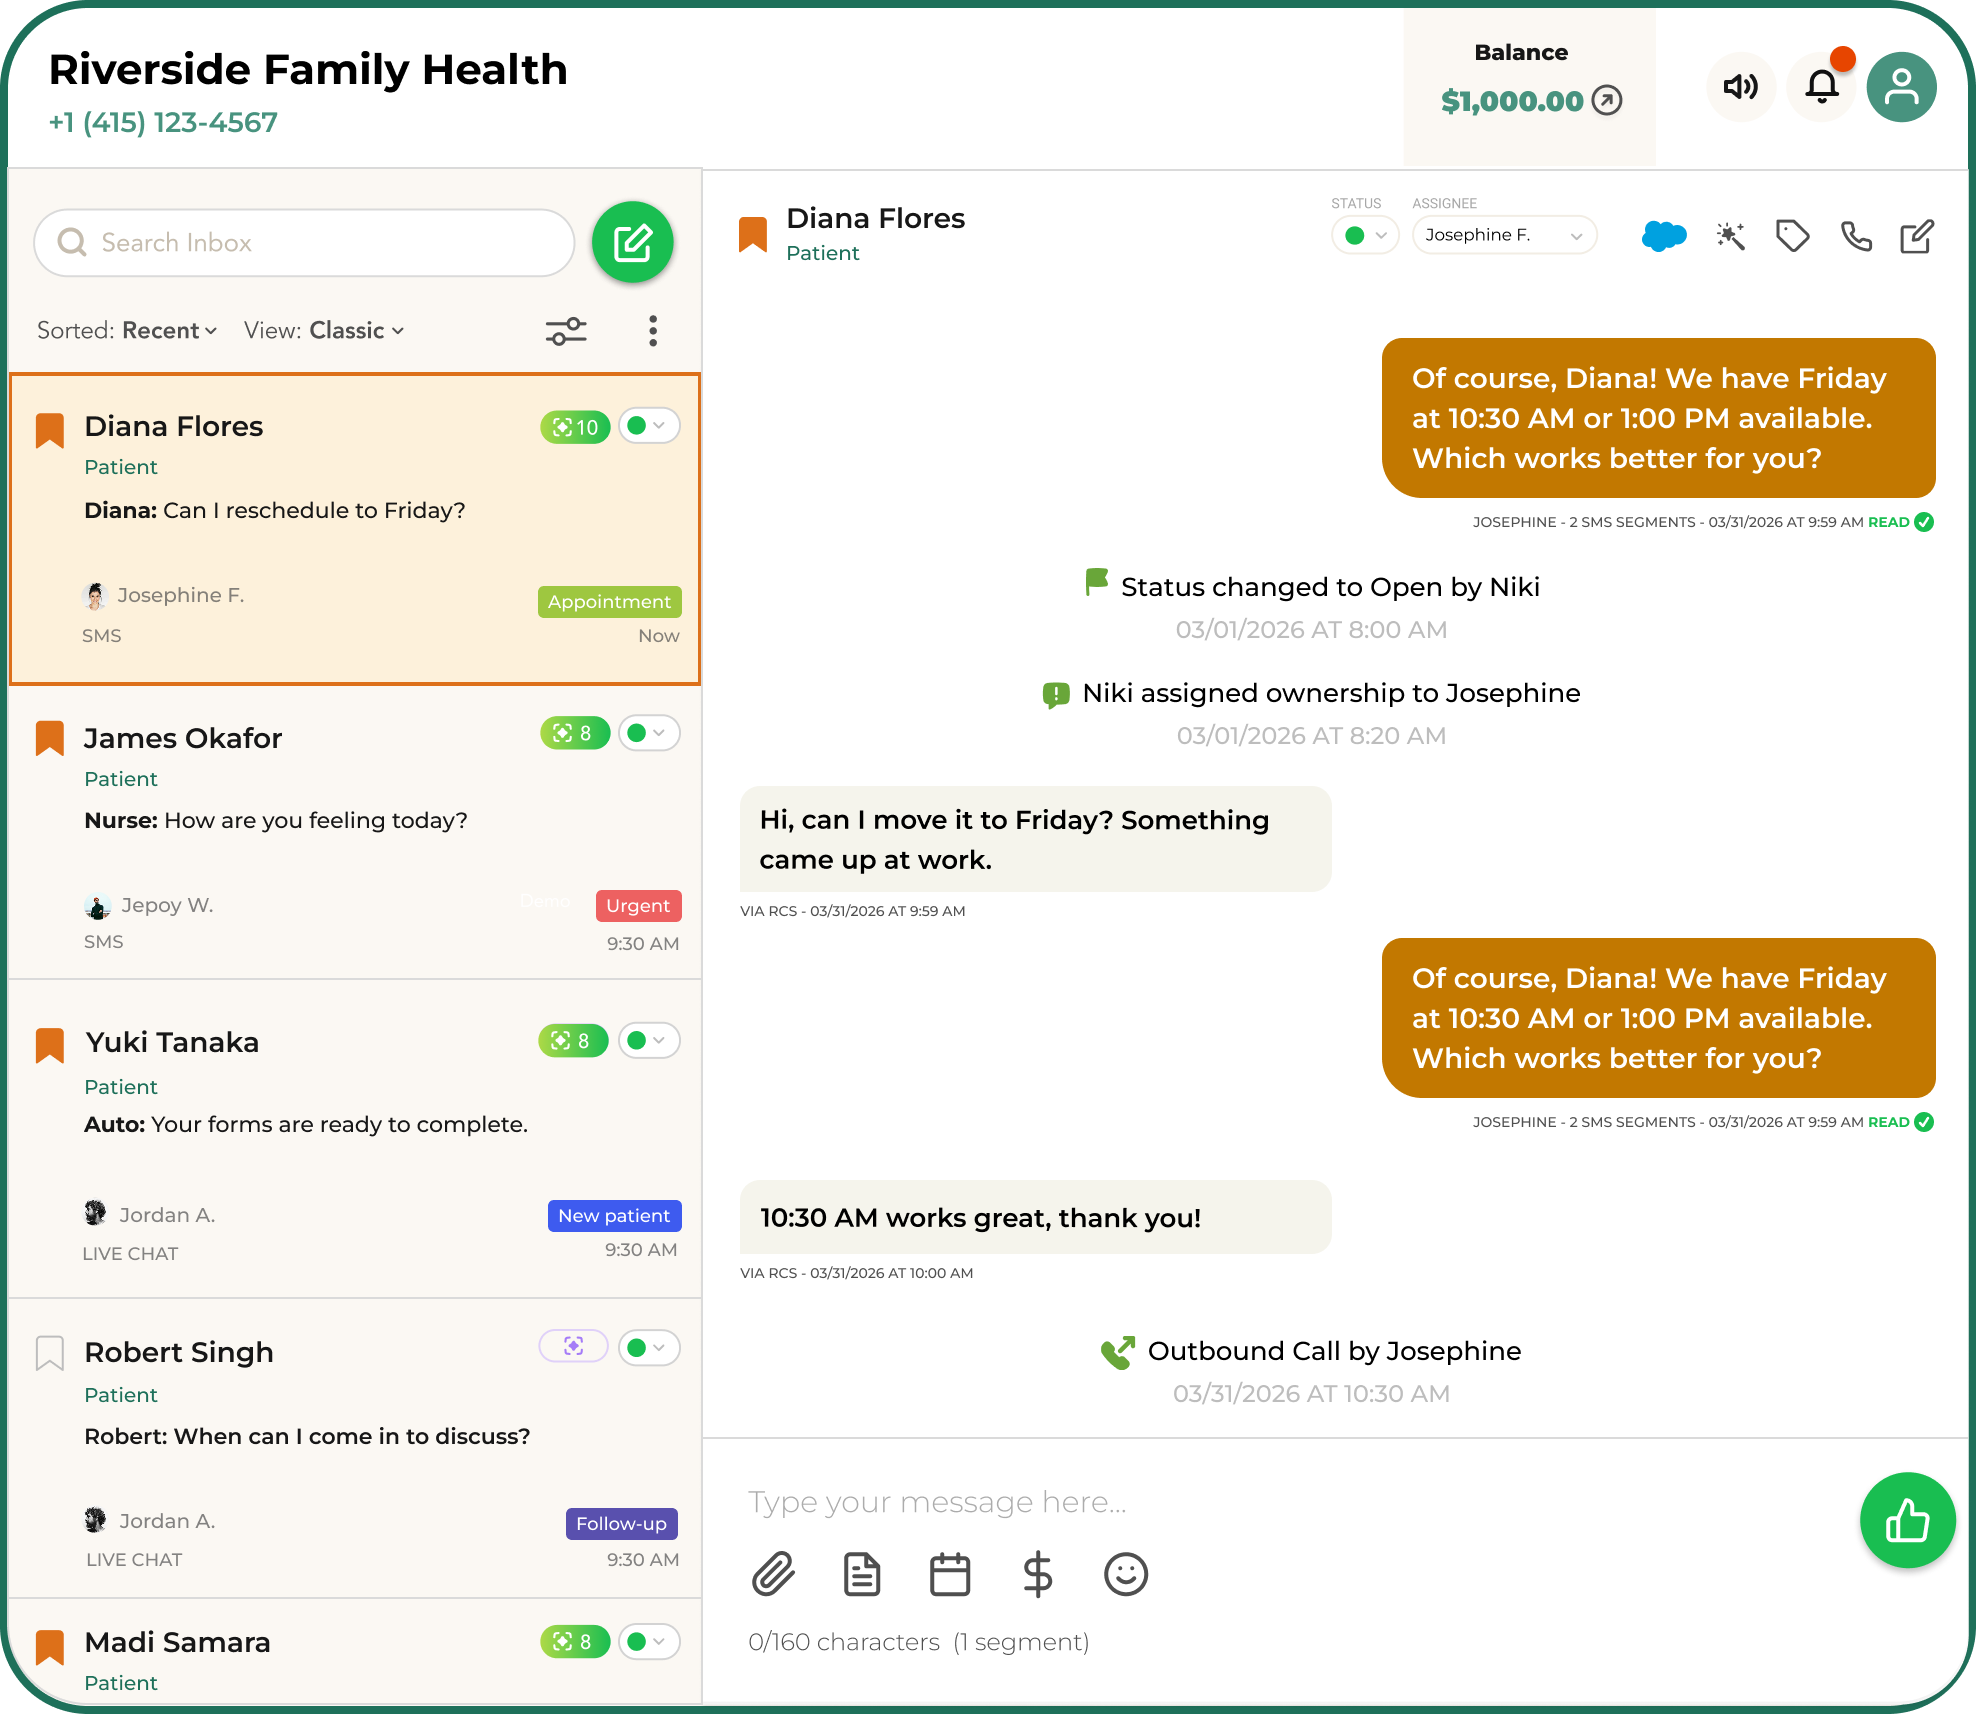The image size is (1976, 1714).
Task: Click 'Outbound Call by Josephine' entry
Action: pyautogui.click(x=1311, y=1351)
